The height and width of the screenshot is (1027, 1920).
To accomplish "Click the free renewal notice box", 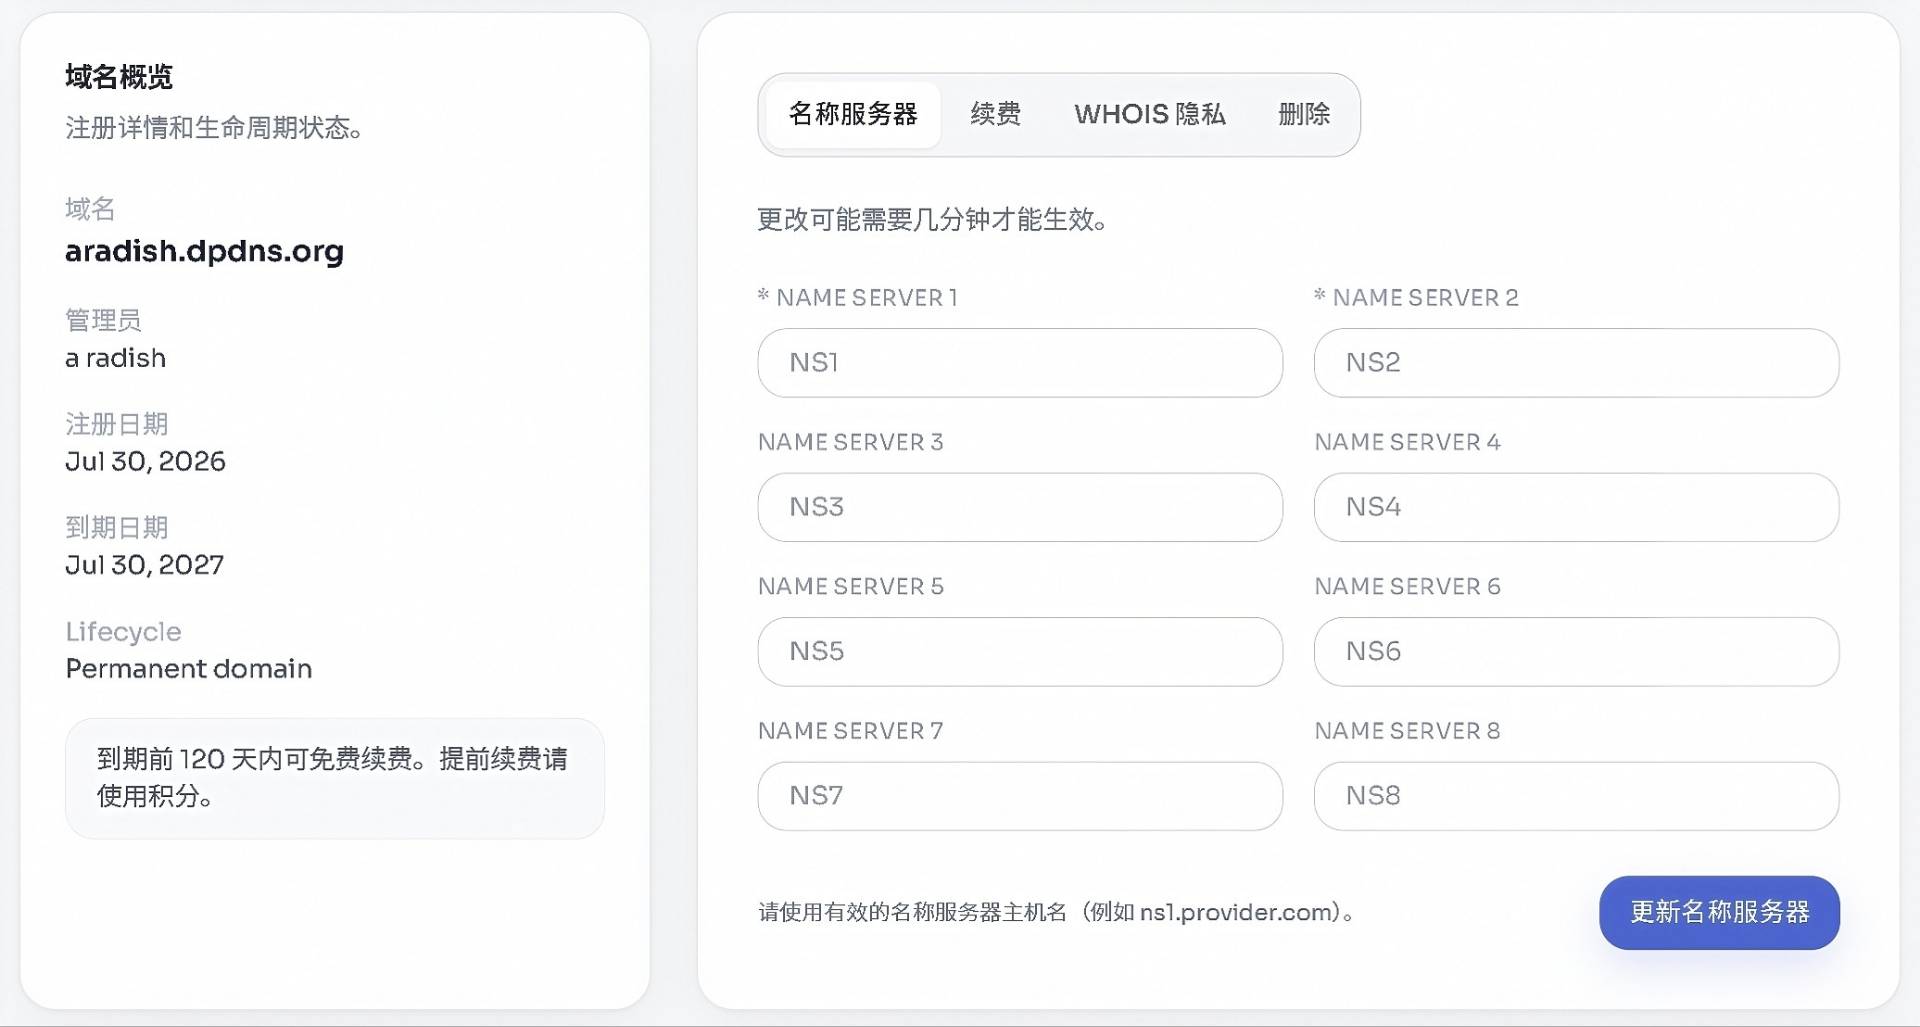I will pos(335,778).
